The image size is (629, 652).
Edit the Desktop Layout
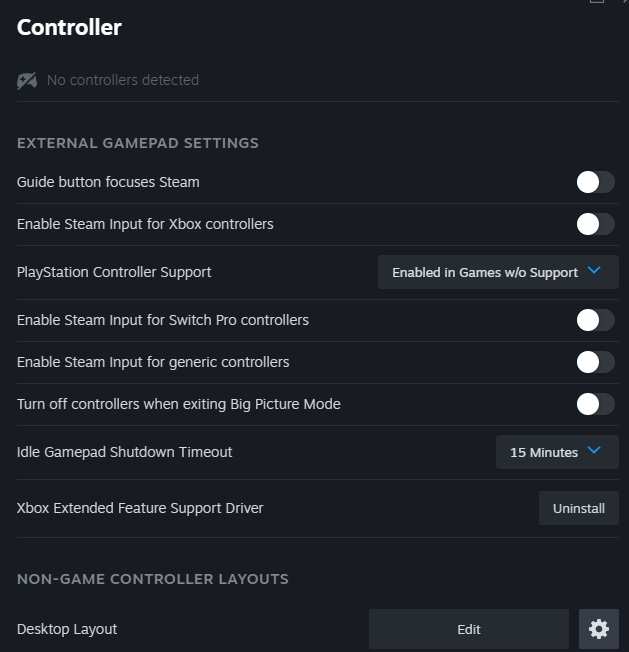(468, 629)
